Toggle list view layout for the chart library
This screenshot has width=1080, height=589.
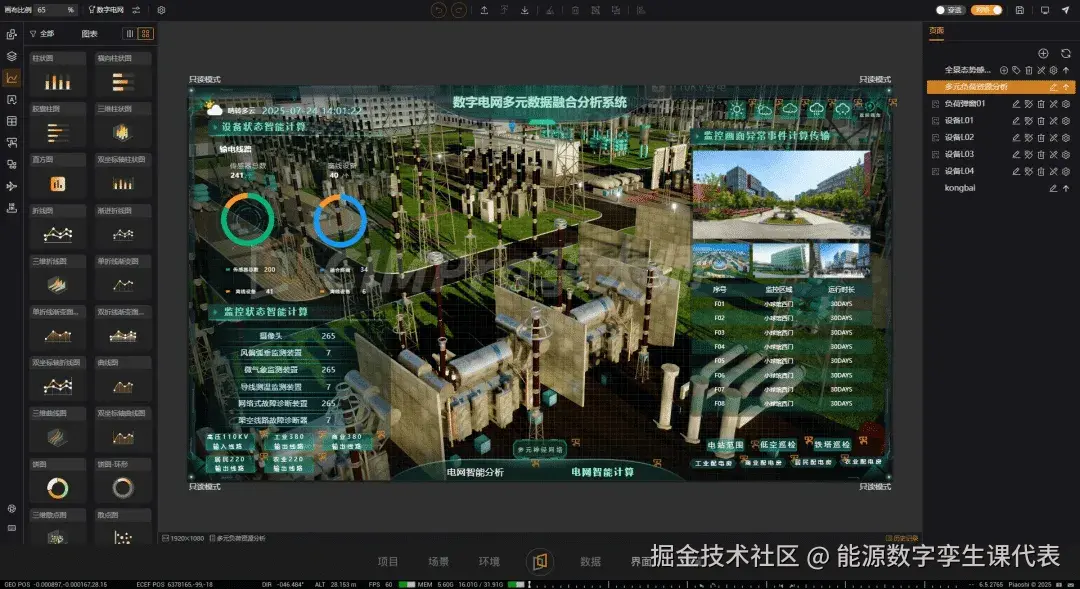pyautogui.click(x=131, y=33)
